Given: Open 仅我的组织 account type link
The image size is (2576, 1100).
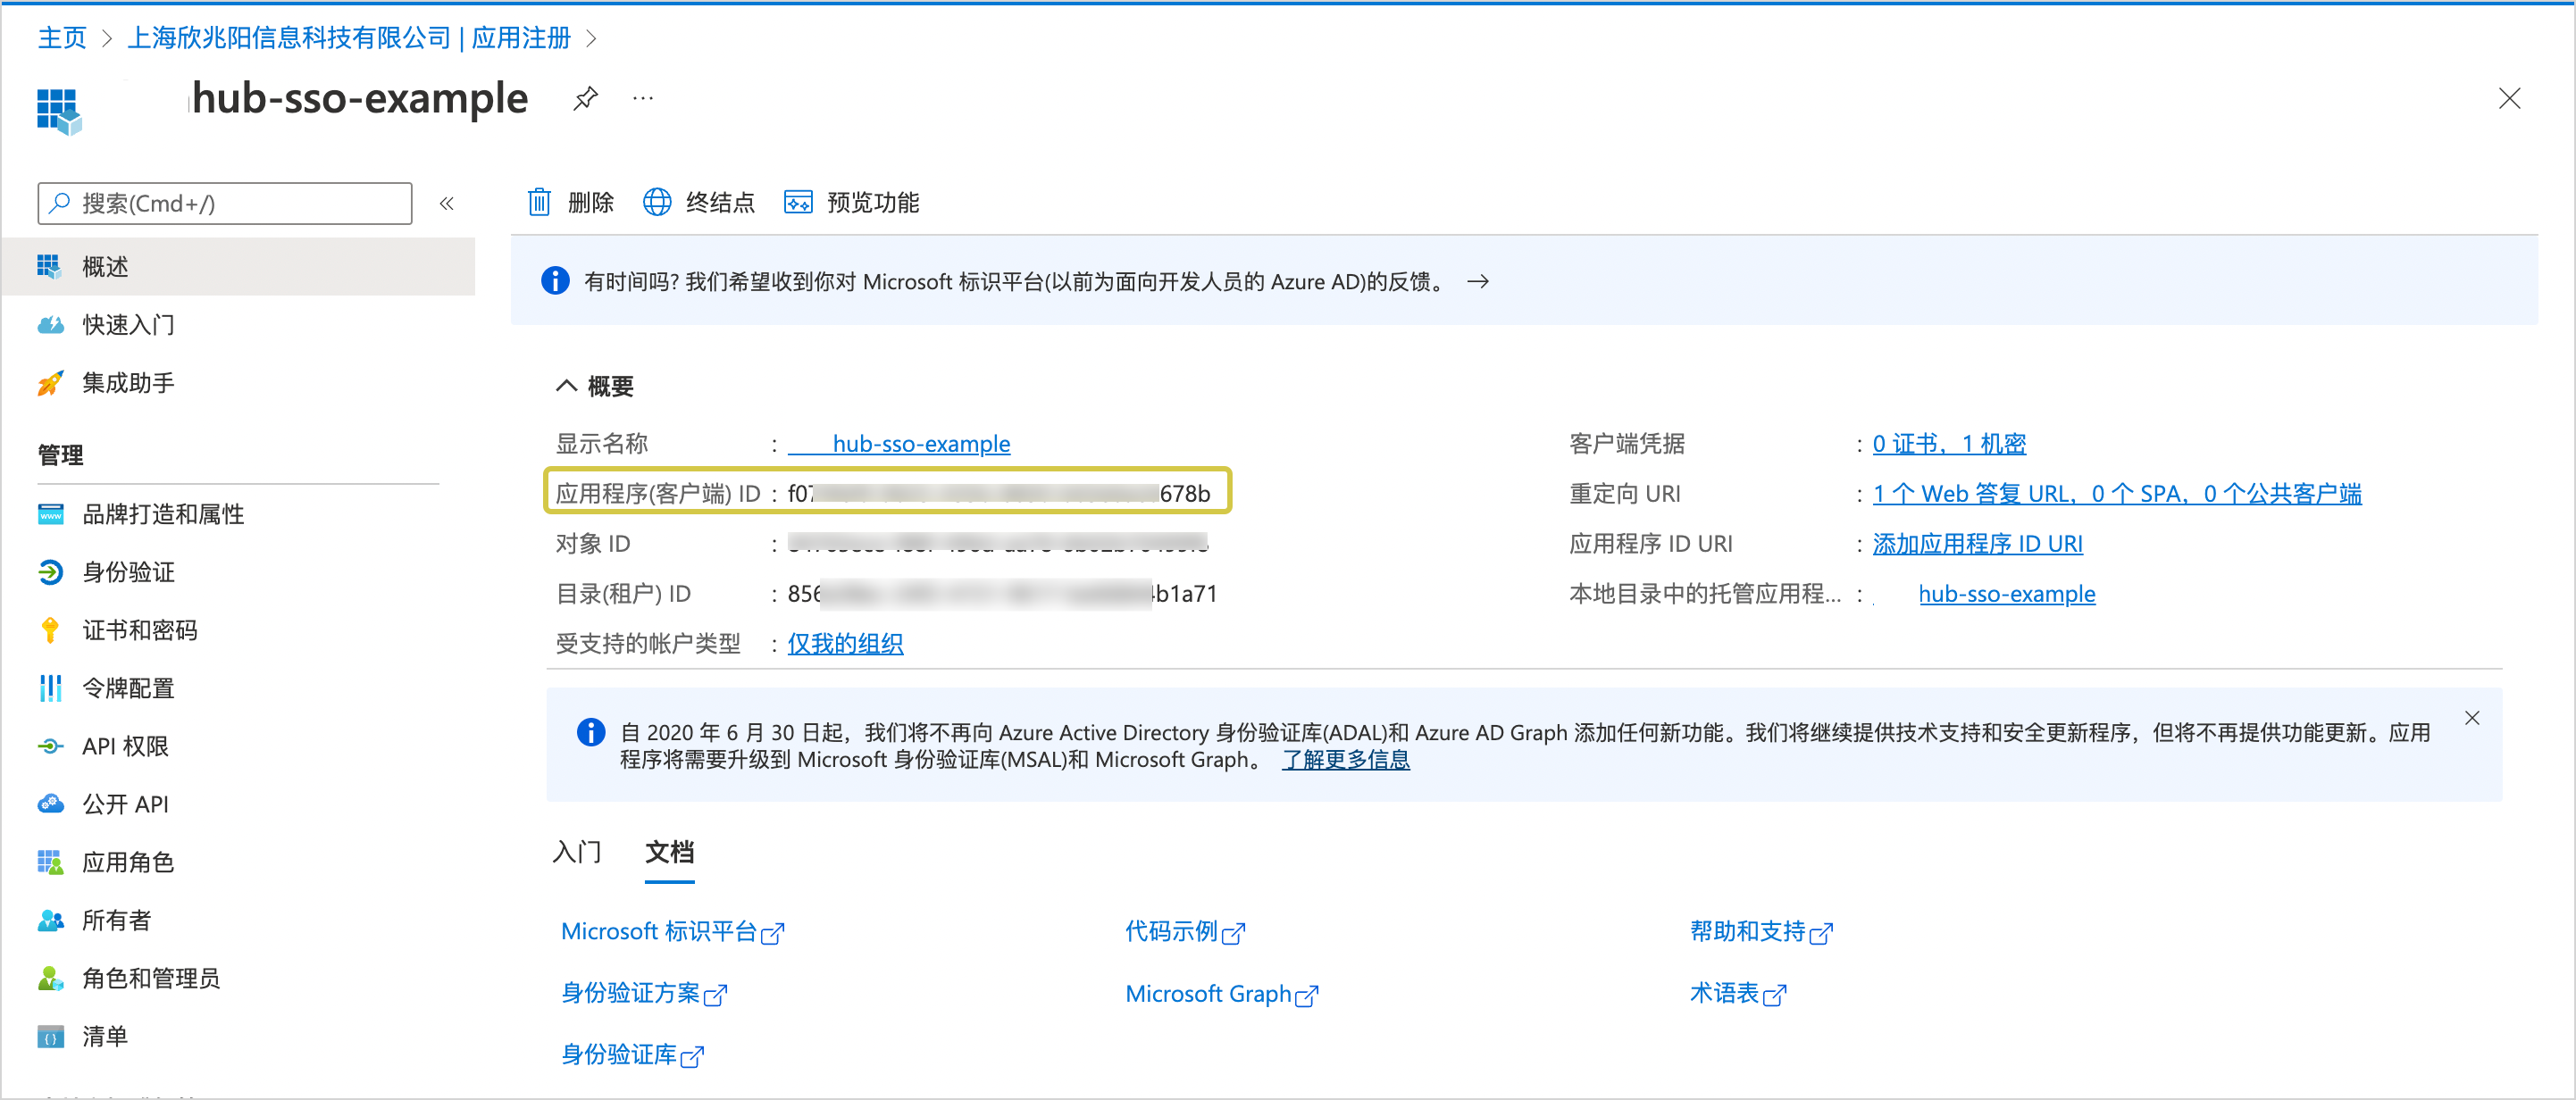Looking at the screenshot, I should (x=845, y=644).
